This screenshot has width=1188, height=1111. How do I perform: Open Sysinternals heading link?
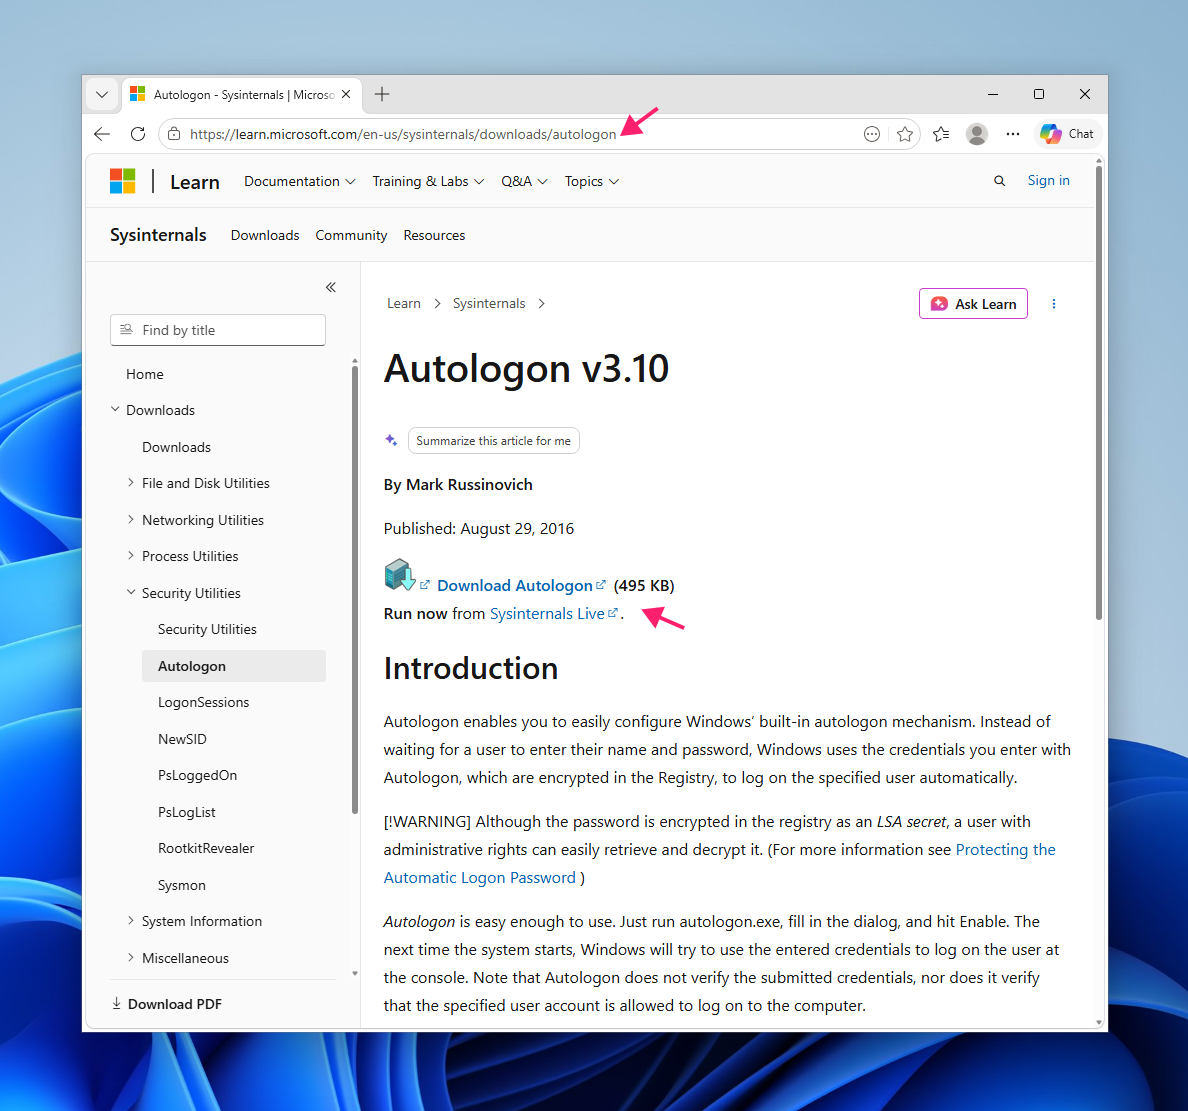coord(158,235)
